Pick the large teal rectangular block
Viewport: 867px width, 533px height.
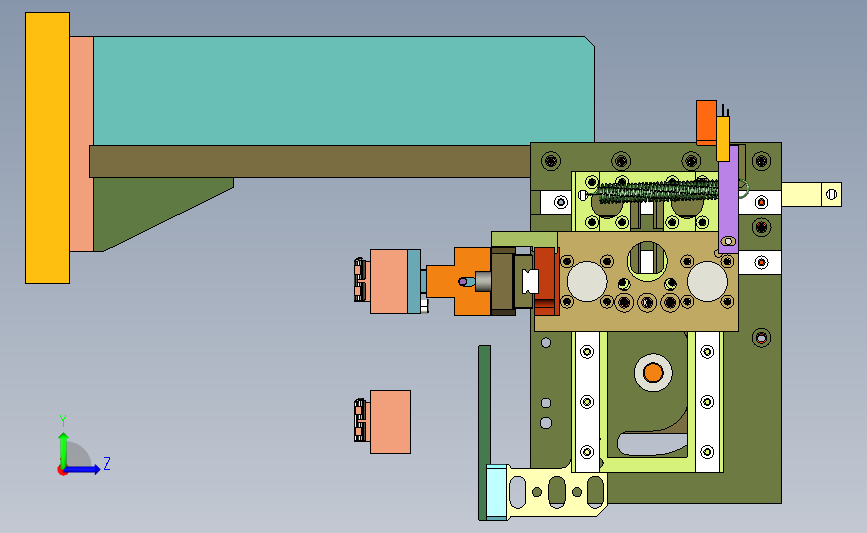click(343, 91)
